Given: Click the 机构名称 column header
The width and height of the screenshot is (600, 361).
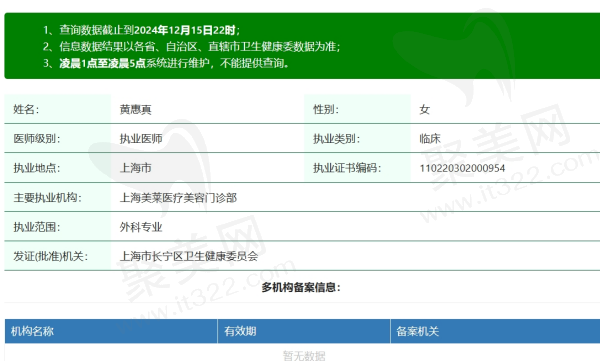Looking at the screenshot, I should coord(111,331).
